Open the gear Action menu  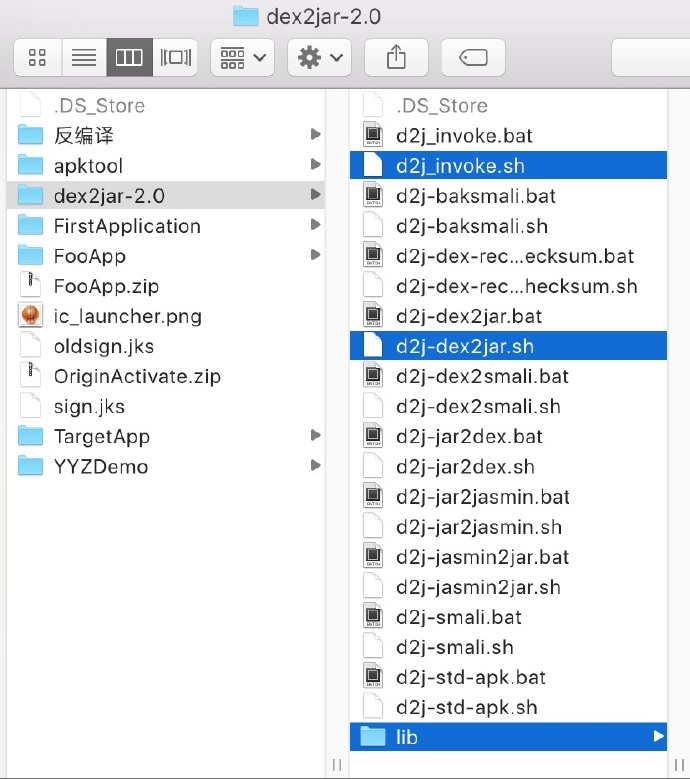[x=319, y=58]
